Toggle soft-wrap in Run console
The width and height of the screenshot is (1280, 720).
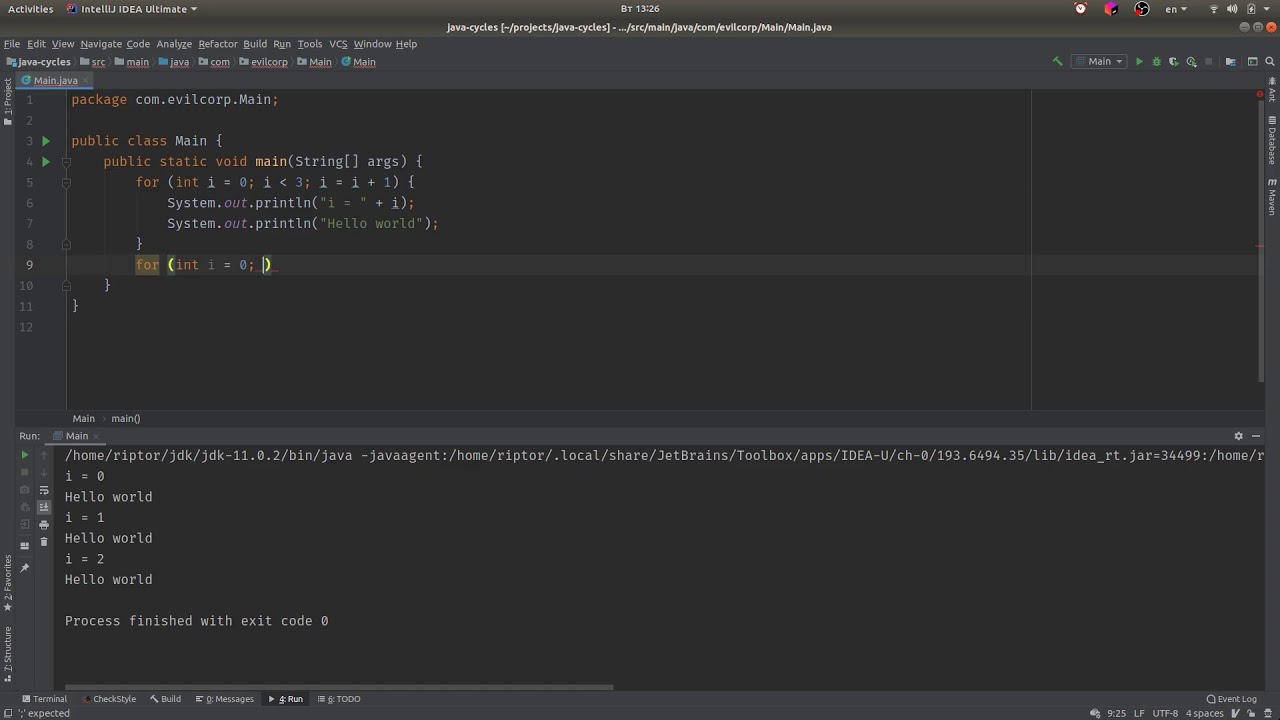(44, 490)
